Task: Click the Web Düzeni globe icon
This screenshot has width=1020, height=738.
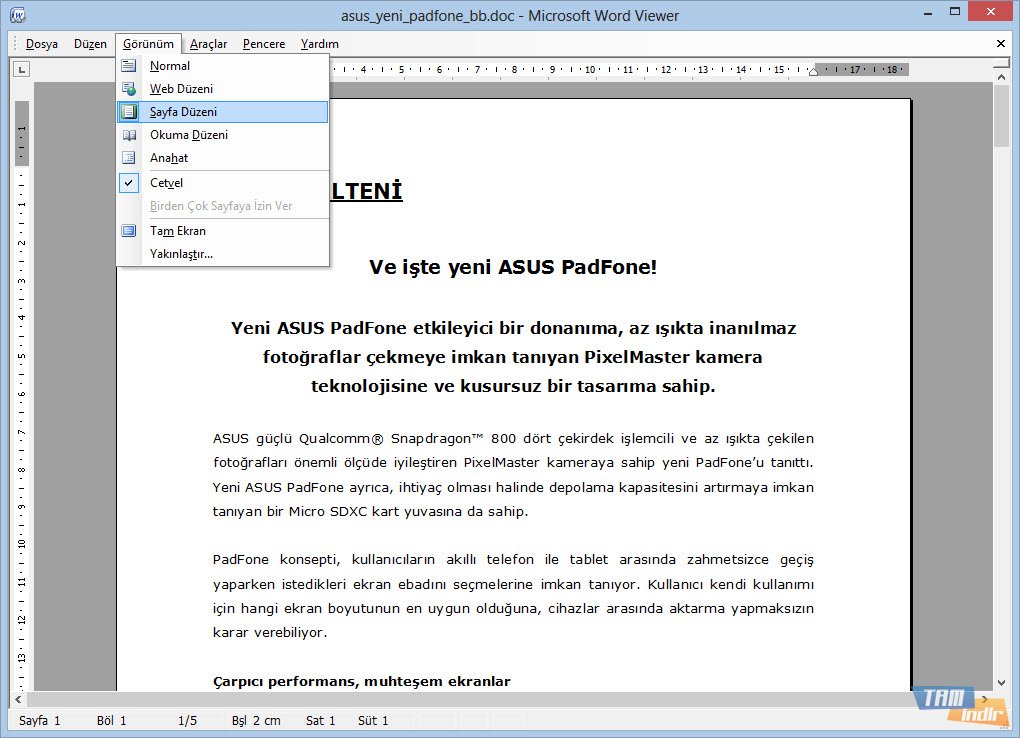Action: point(129,89)
